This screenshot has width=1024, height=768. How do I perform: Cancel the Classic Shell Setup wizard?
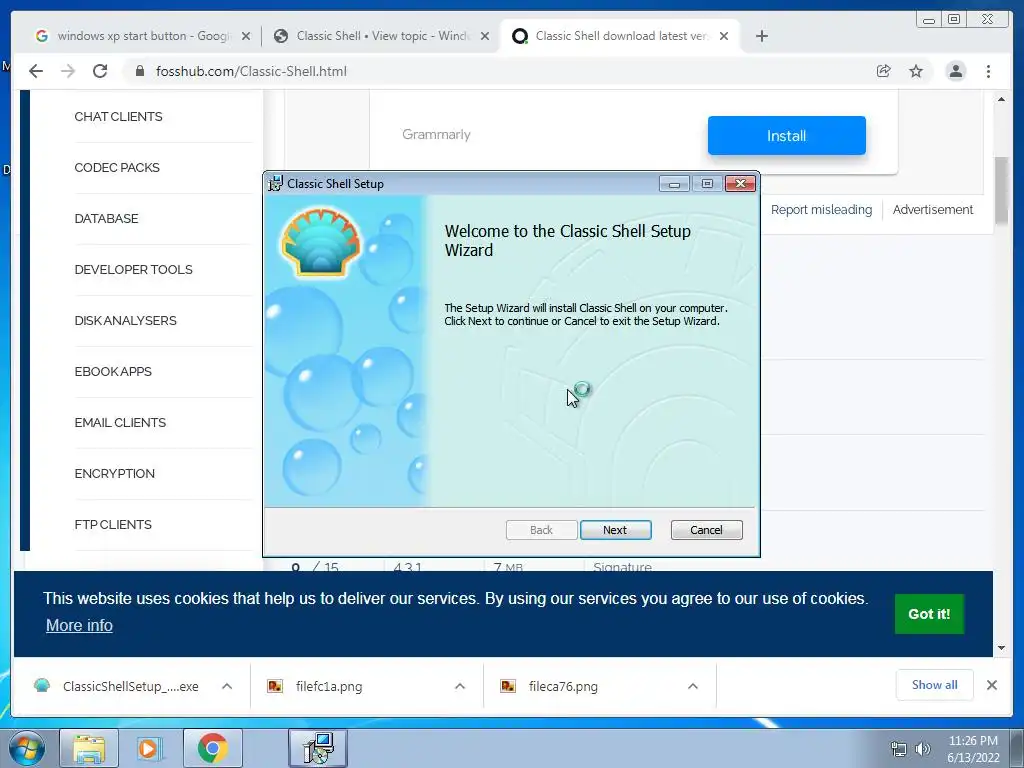[x=706, y=530]
